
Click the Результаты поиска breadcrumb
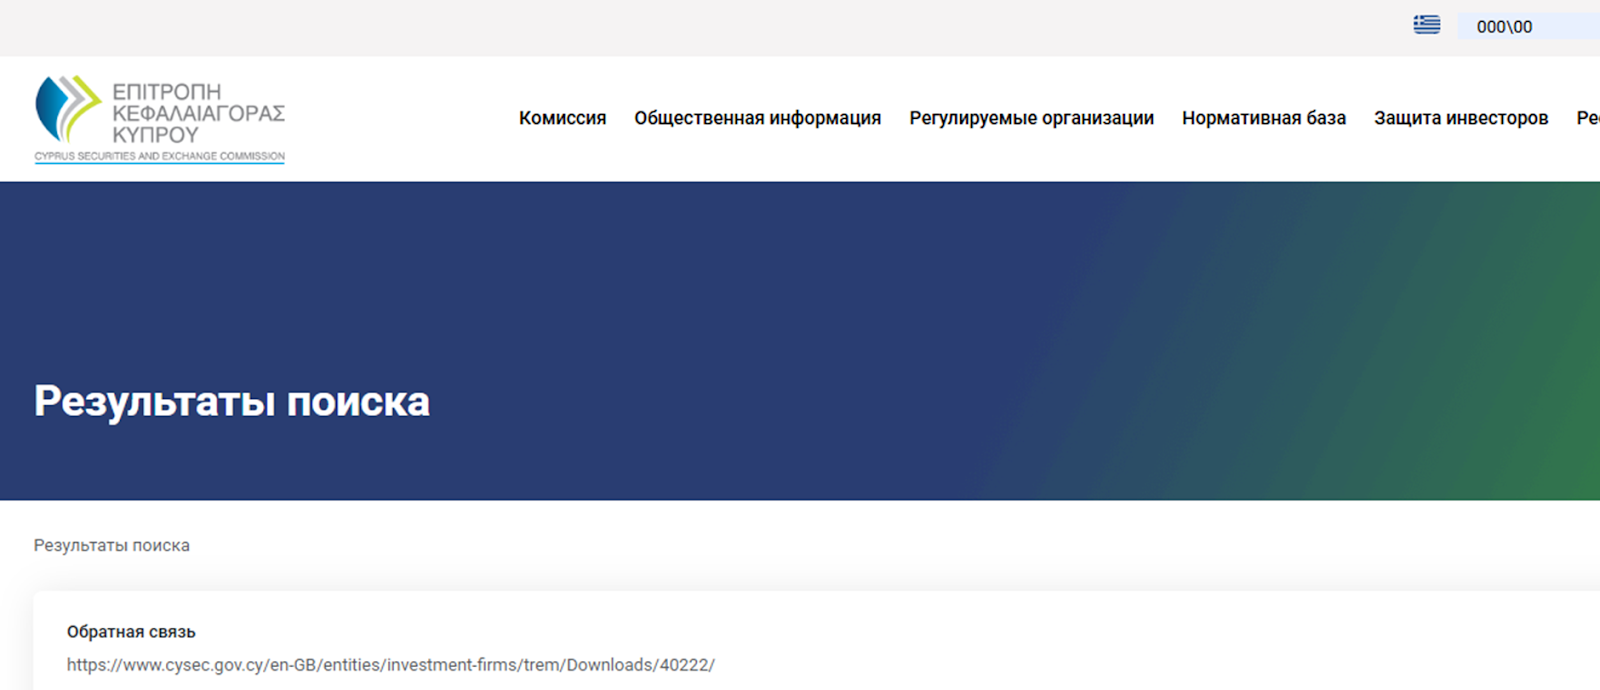111,545
